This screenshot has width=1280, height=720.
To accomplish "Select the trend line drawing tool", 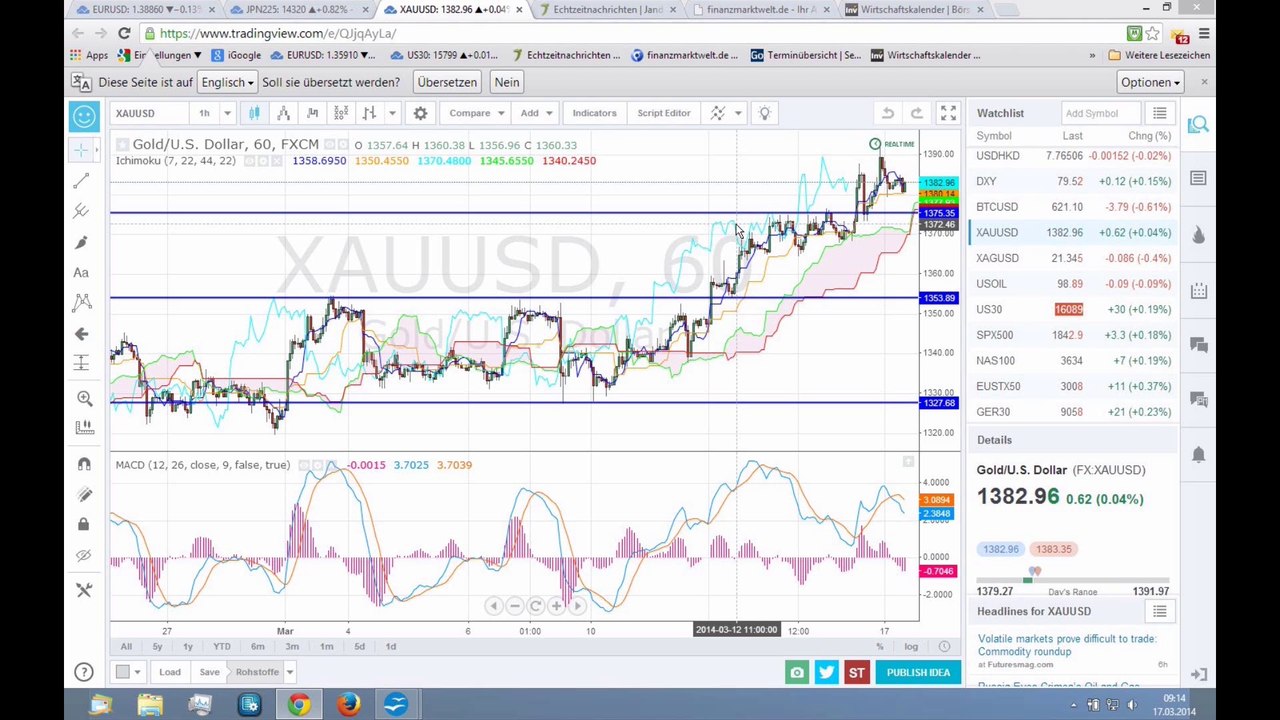I will (x=82, y=180).
